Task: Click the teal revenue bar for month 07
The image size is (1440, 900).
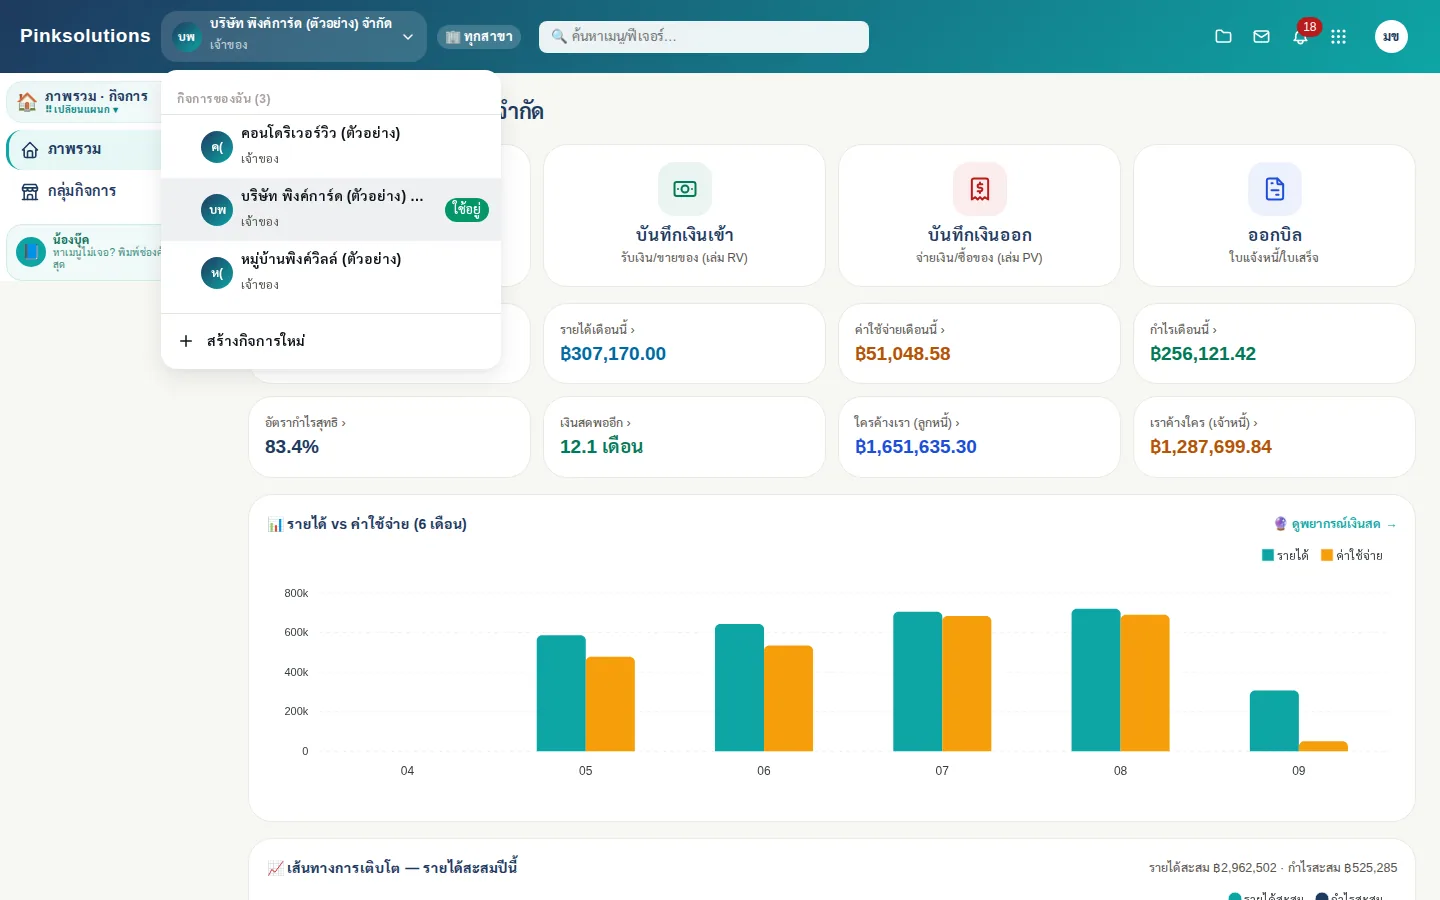Action: (x=918, y=681)
